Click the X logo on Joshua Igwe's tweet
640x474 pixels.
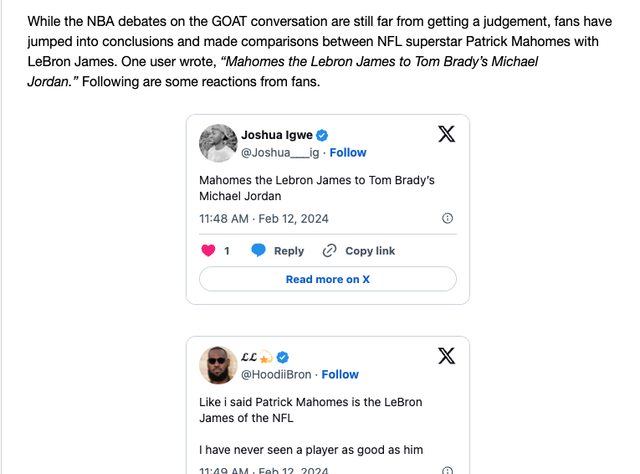point(447,134)
